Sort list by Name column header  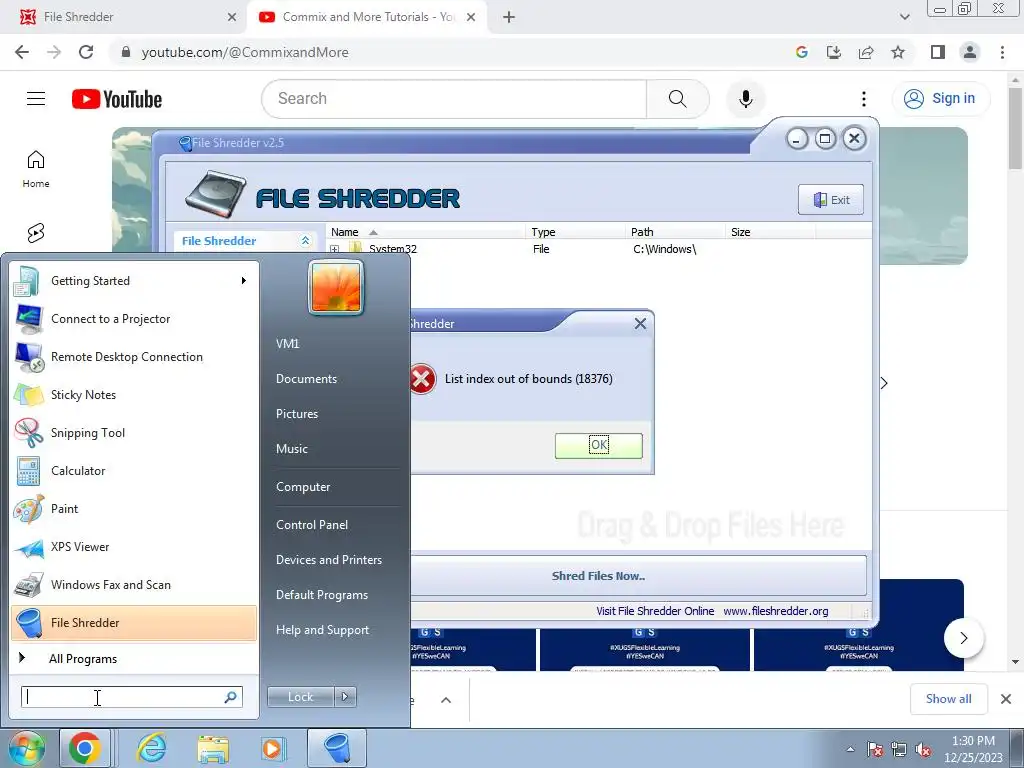(x=424, y=232)
